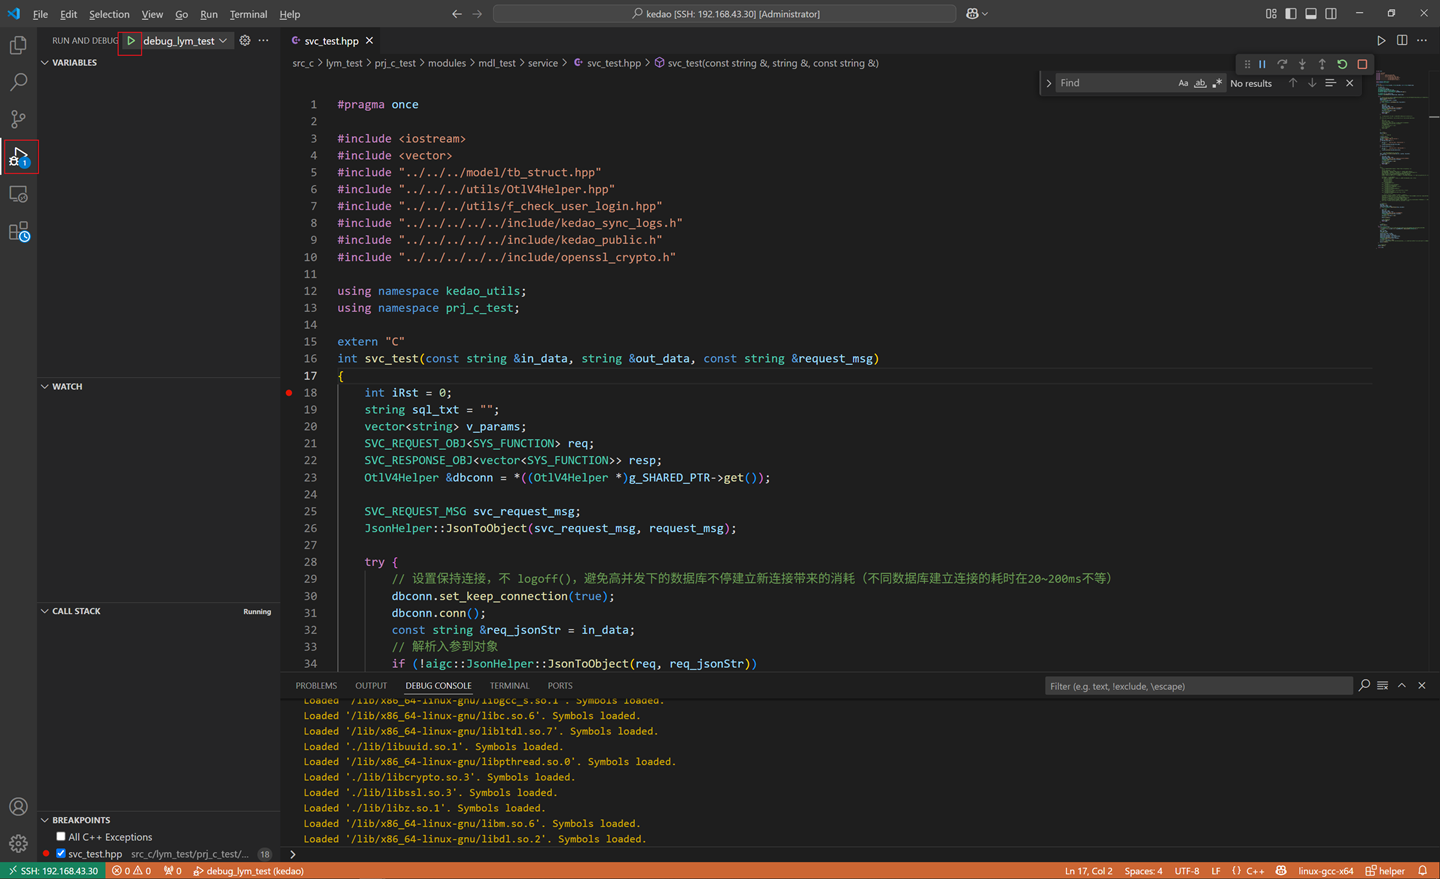Go back with the navigation arrow

tap(457, 14)
